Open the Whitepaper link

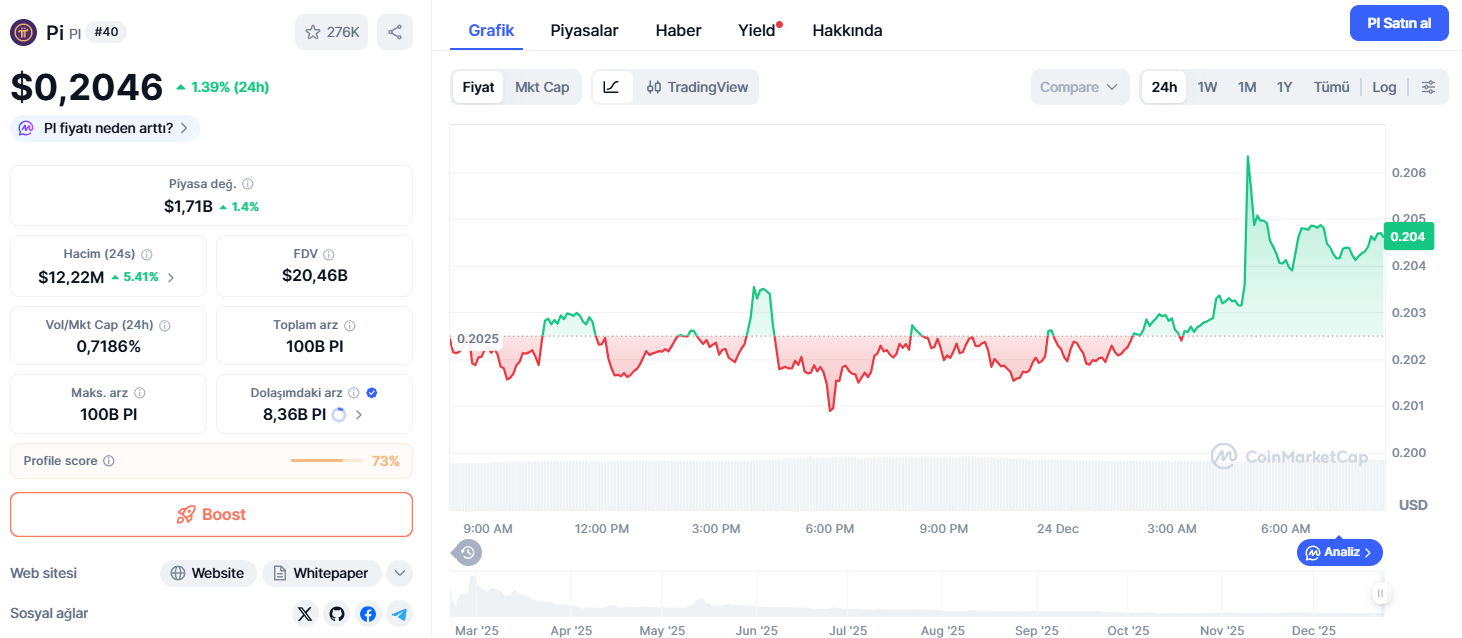click(x=322, y=573)
